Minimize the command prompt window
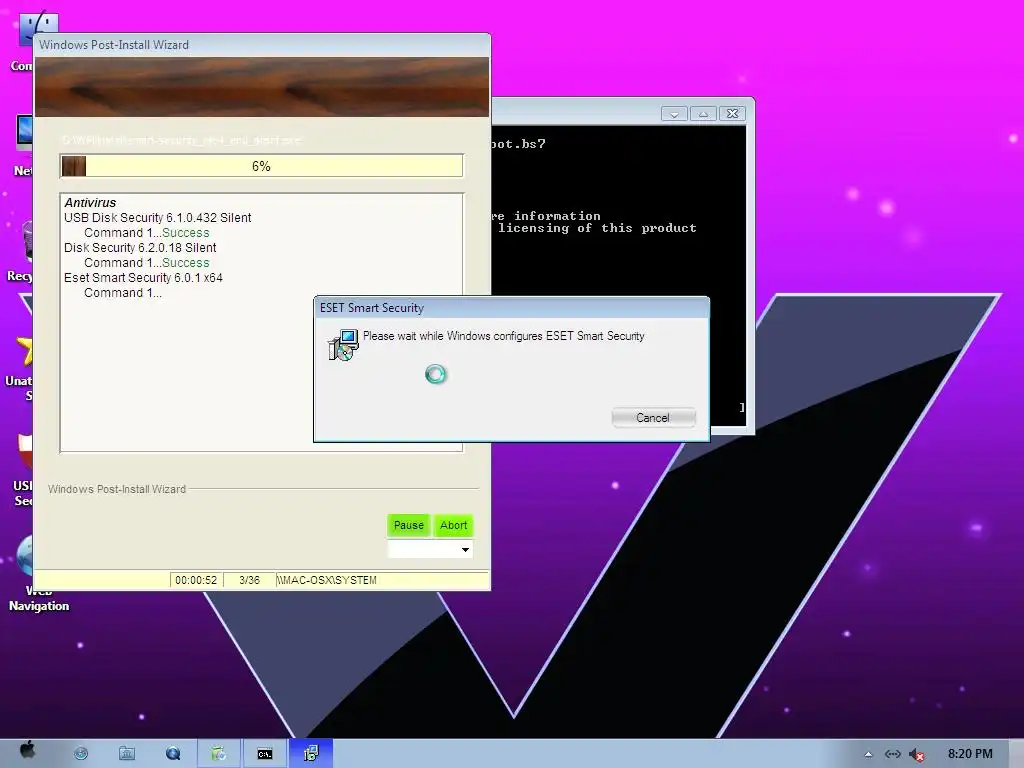This screenshot has width=1024, height=768. coord(674,114)
